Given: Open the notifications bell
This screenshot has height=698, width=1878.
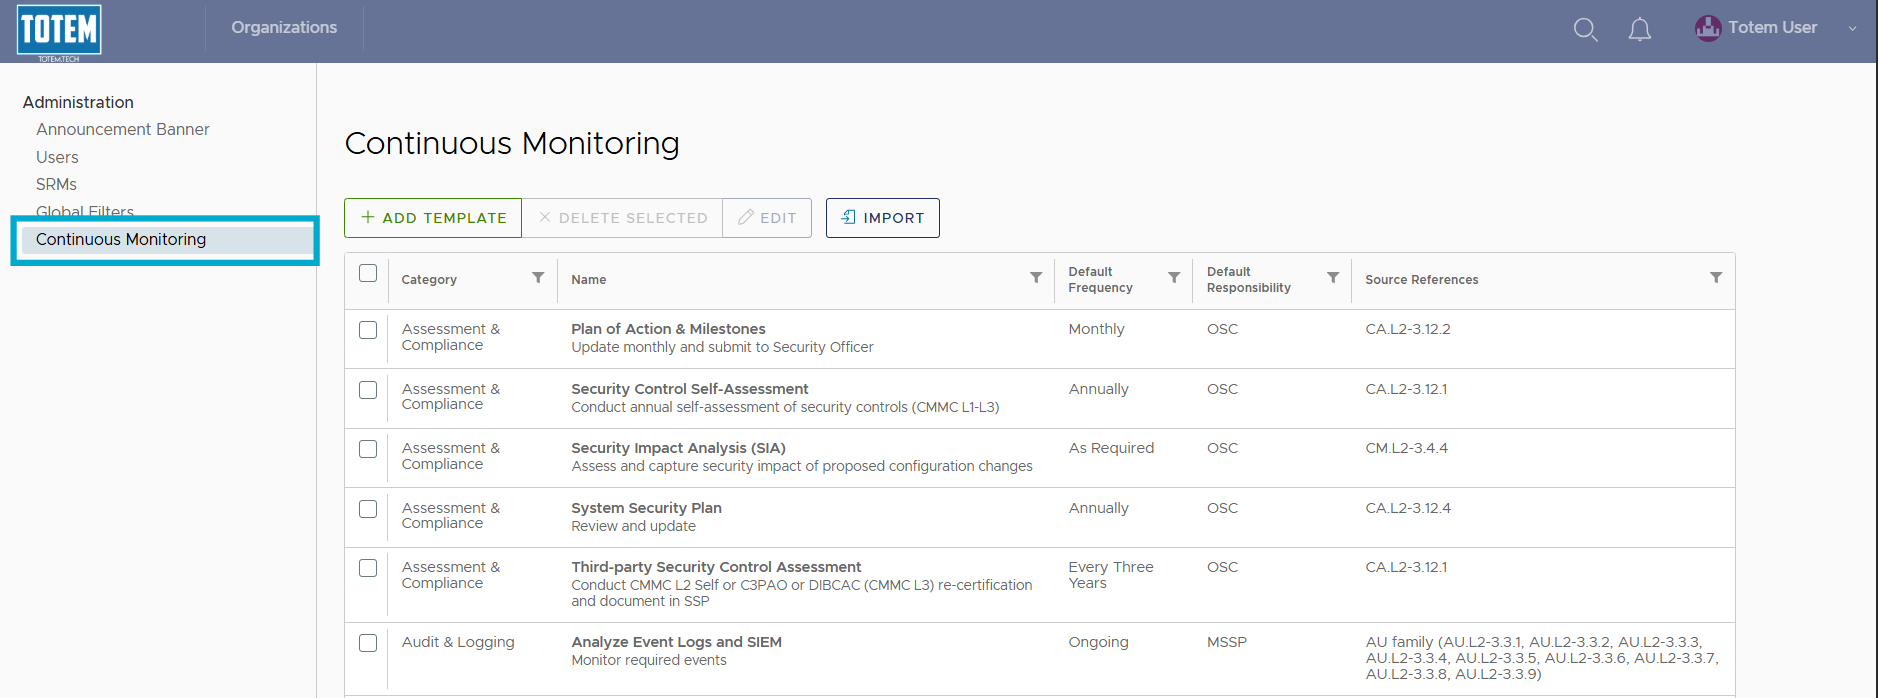Looking at the screenshot, I should point(1640,29).
